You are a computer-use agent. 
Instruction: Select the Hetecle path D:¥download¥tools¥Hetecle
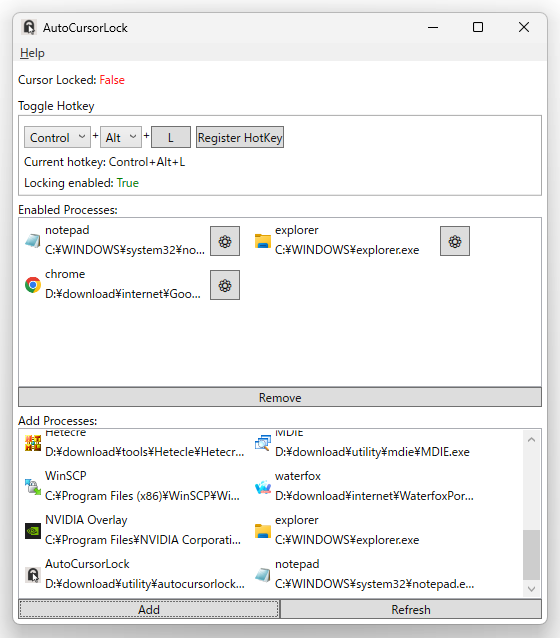[144, 452]
